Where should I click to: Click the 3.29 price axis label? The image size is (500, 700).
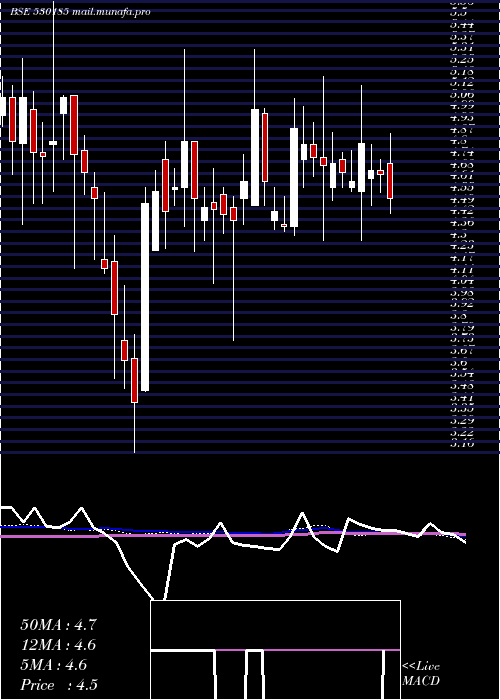pyautogui.click(x=462, y=421)
